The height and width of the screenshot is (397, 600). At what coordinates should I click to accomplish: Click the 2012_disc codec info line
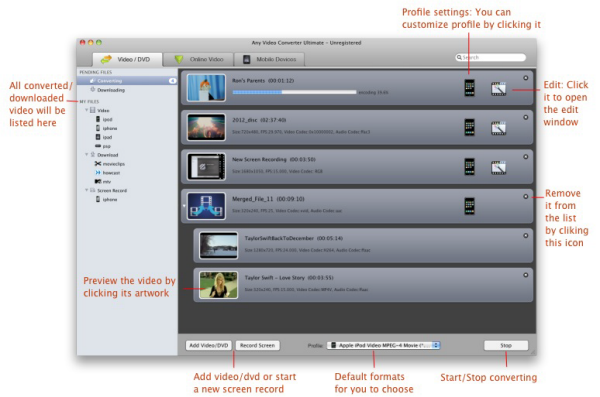click(301, 132)
